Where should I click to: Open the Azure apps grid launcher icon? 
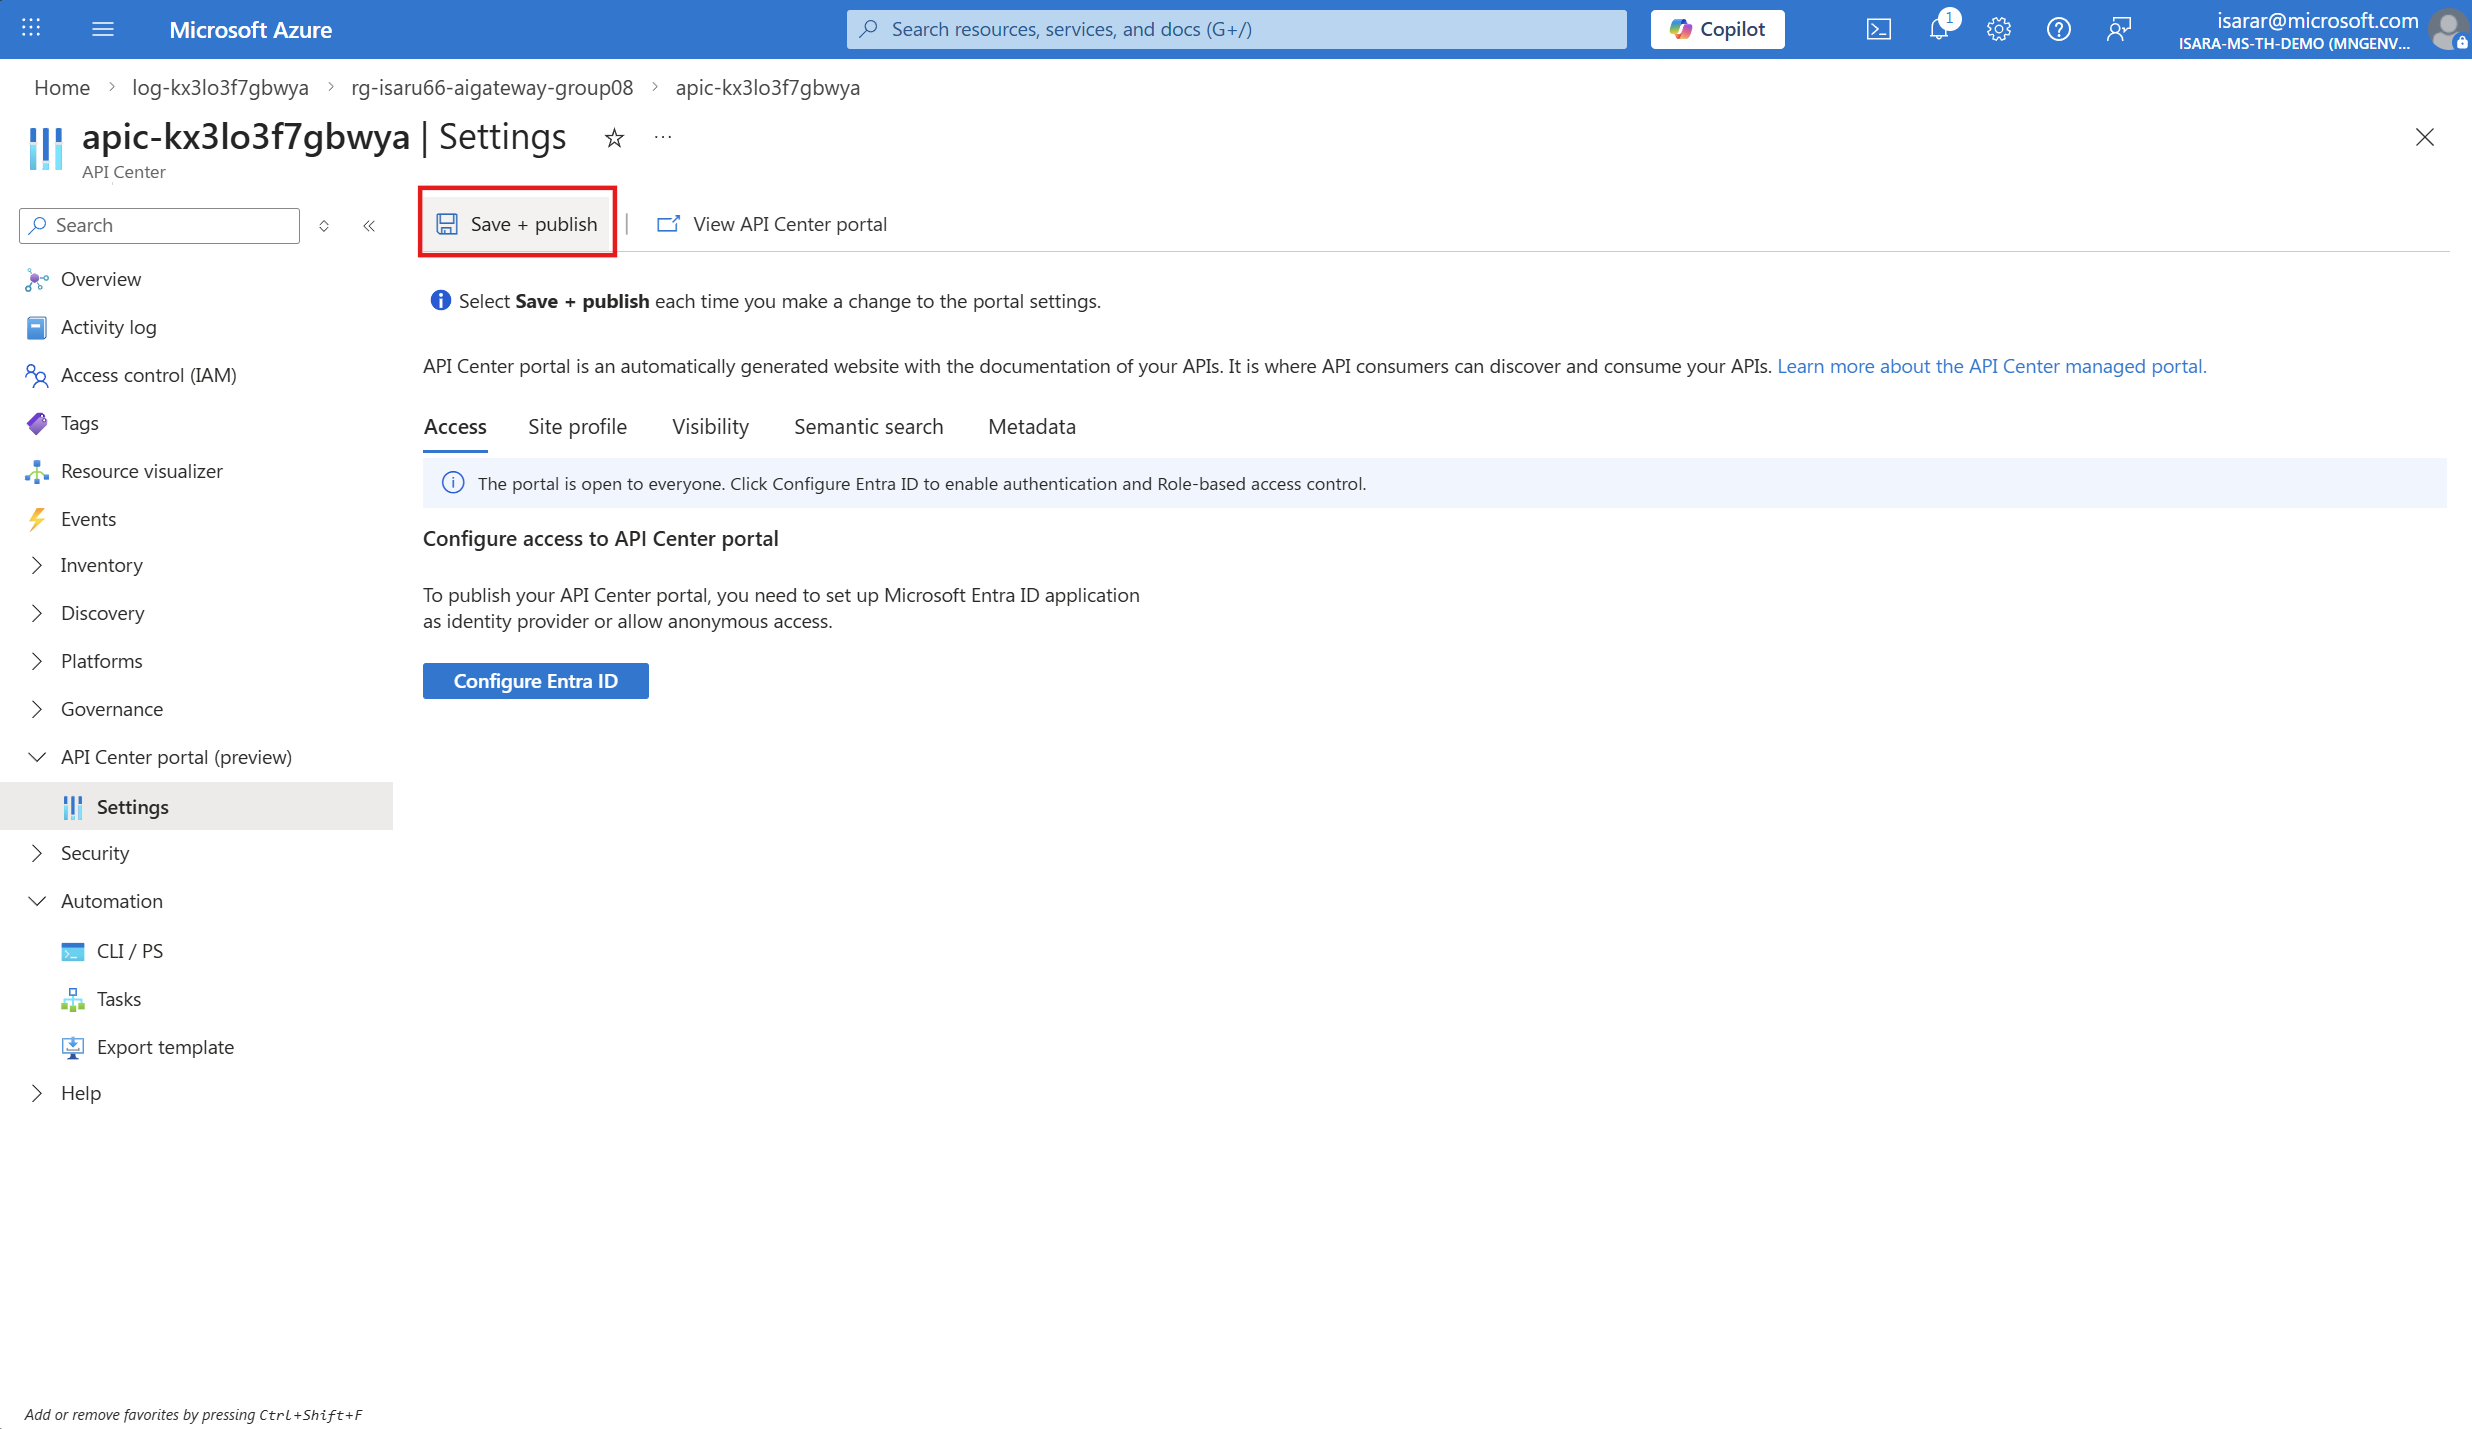pos(31,28)
